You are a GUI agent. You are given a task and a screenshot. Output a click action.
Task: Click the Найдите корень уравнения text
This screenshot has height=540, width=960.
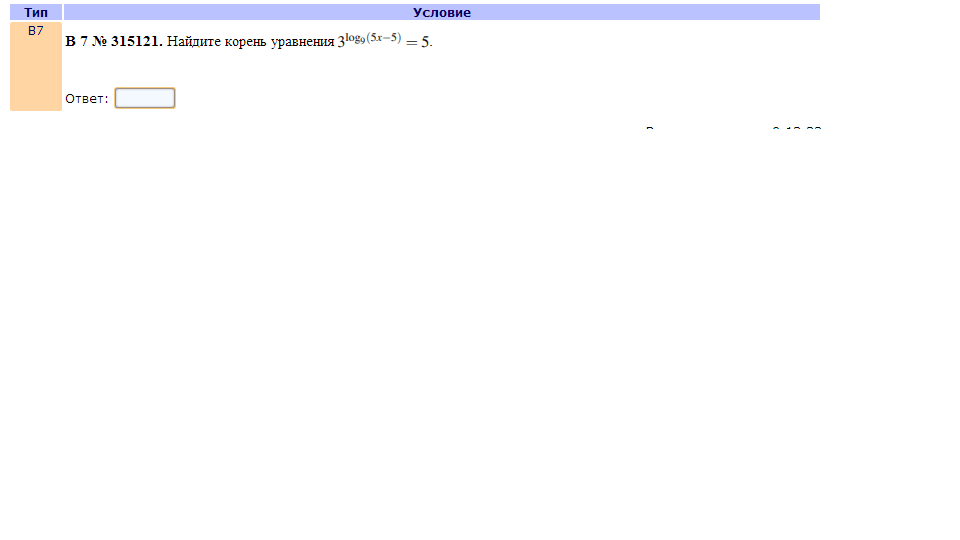(250, 42)
